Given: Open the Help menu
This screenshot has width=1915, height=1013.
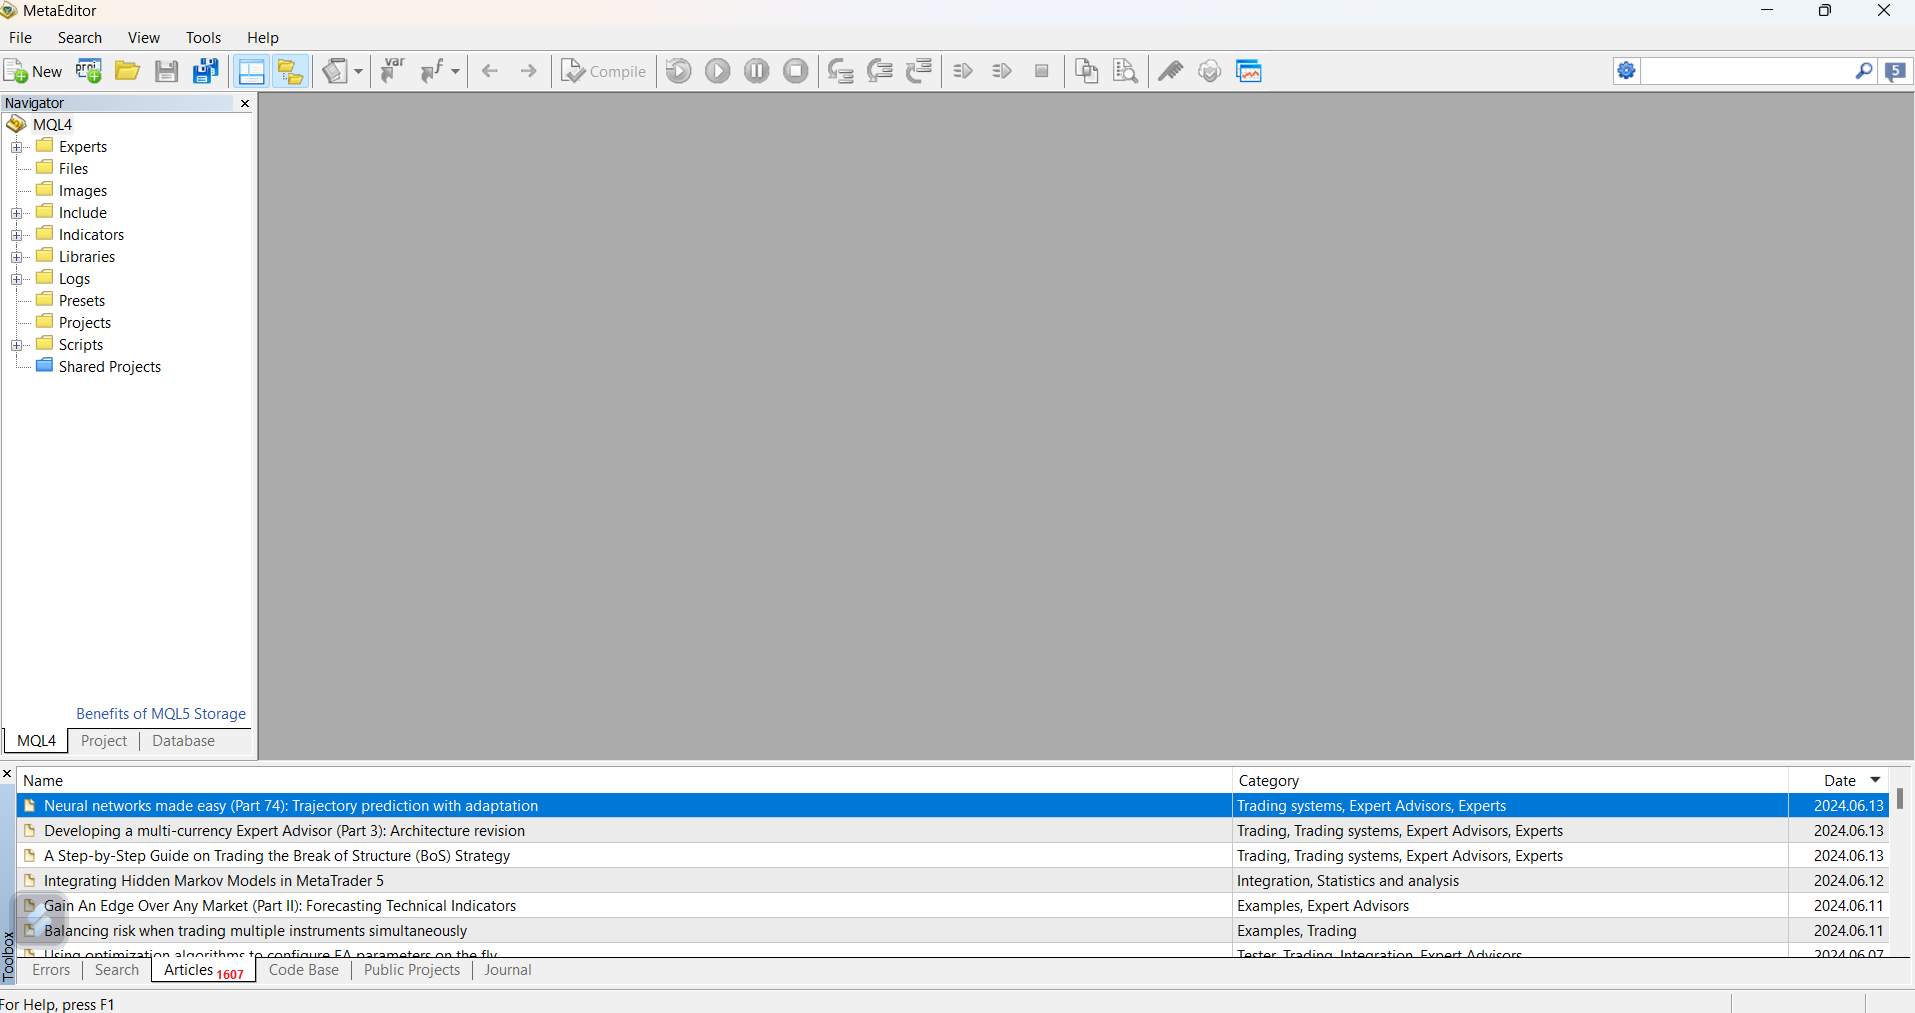Looking at the screenshot, I should tap(263, 37).
